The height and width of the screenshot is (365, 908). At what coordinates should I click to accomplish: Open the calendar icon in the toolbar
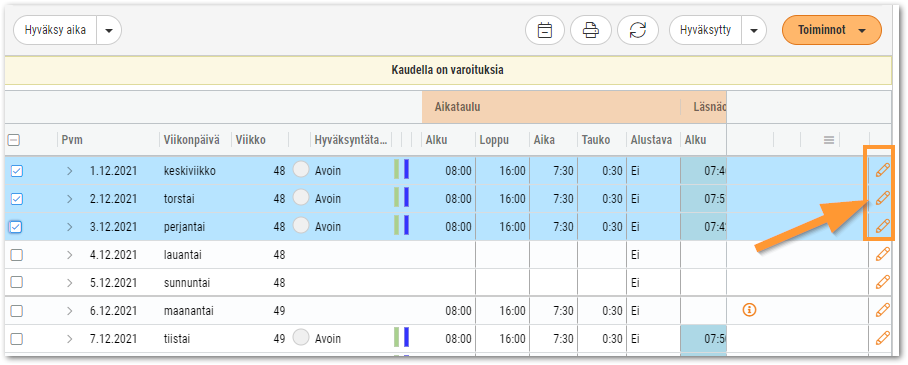click(545, 30)
